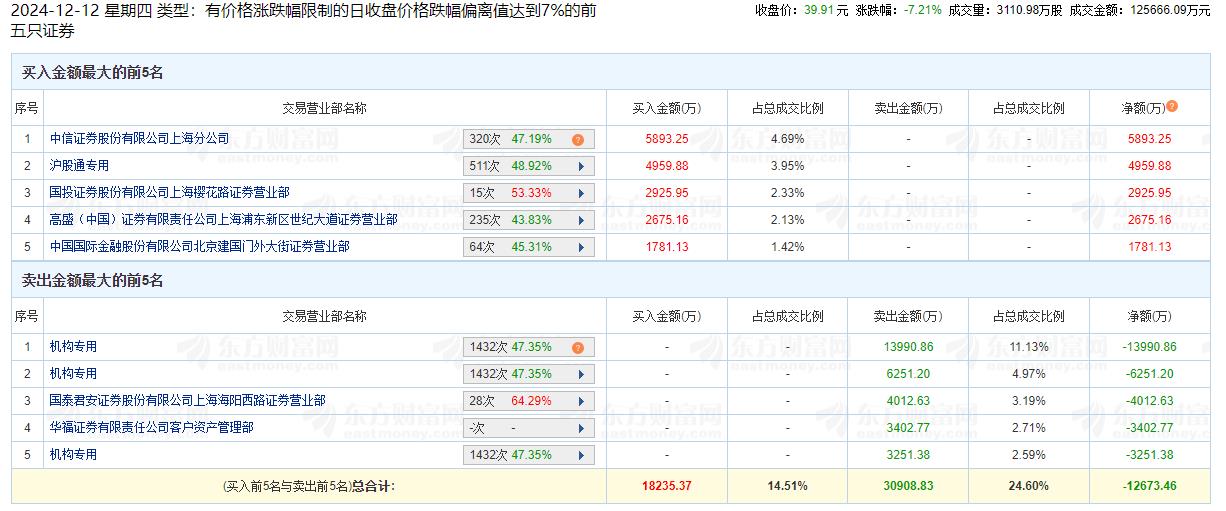The height and width of the screenshot is (511, 1226).
Task: Click the 成交量 value 3110.98万股
Action: (x=1030, y=11)
